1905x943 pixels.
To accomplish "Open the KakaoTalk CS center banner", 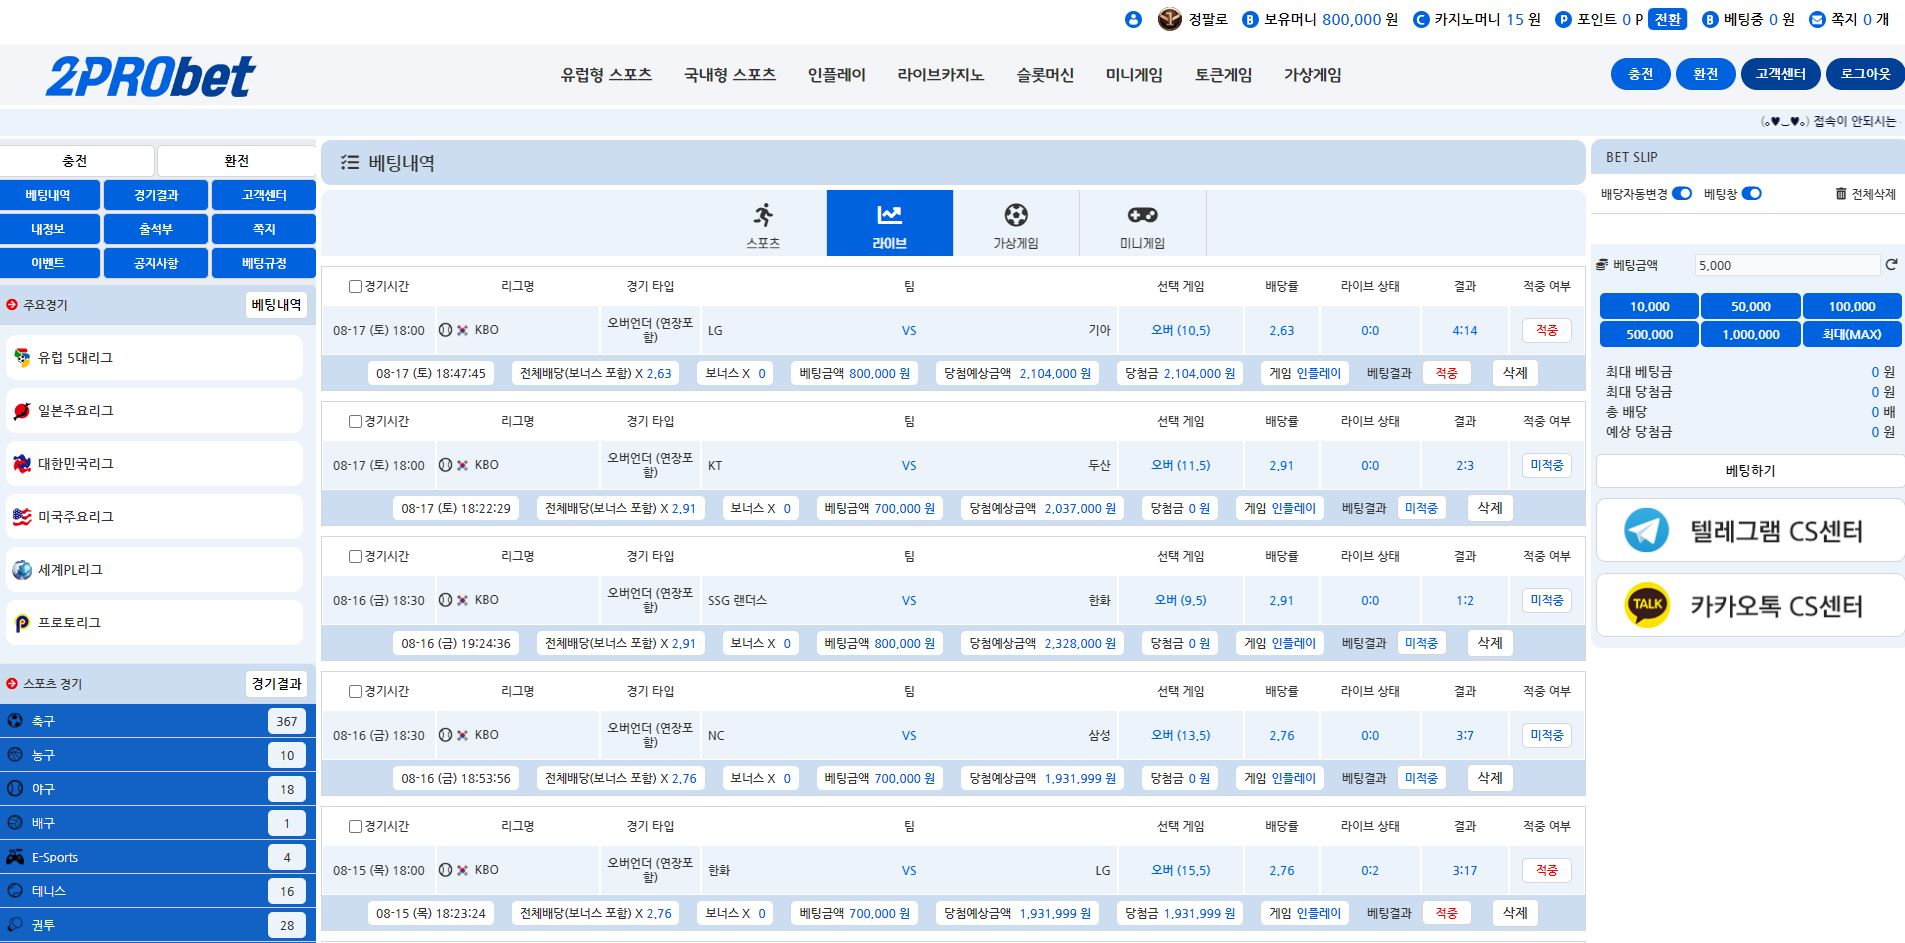I will pyautogui.click(x=1750, y=605).
